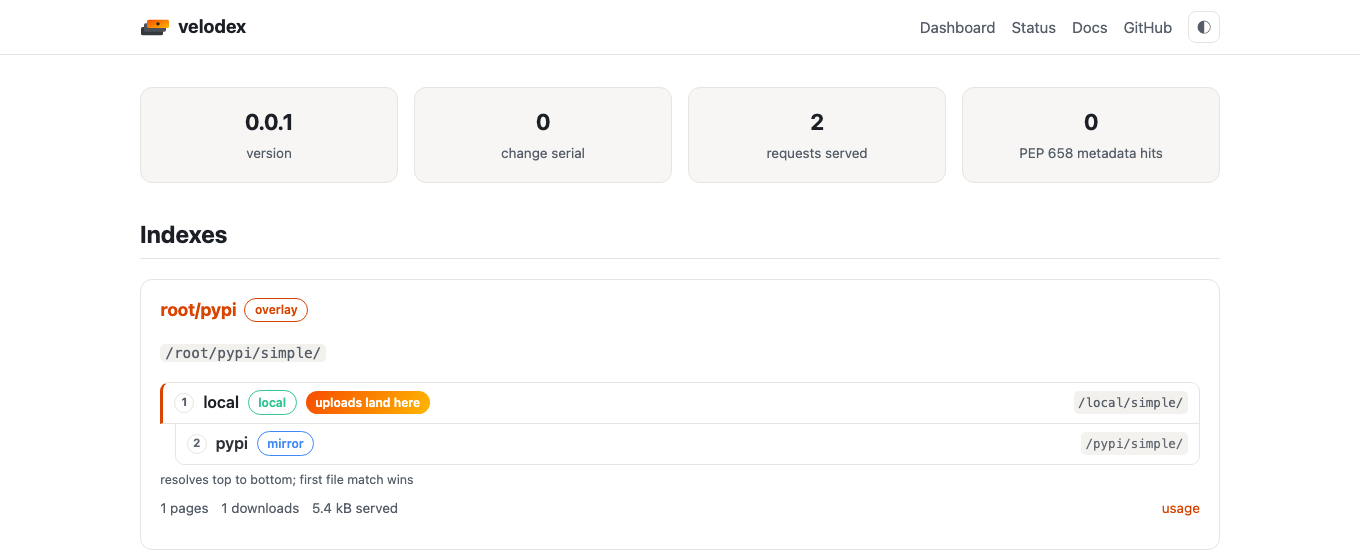This screenshot has height=560, width=1360.
Task: Open the root/pypi index link
Action: (198, 310)
